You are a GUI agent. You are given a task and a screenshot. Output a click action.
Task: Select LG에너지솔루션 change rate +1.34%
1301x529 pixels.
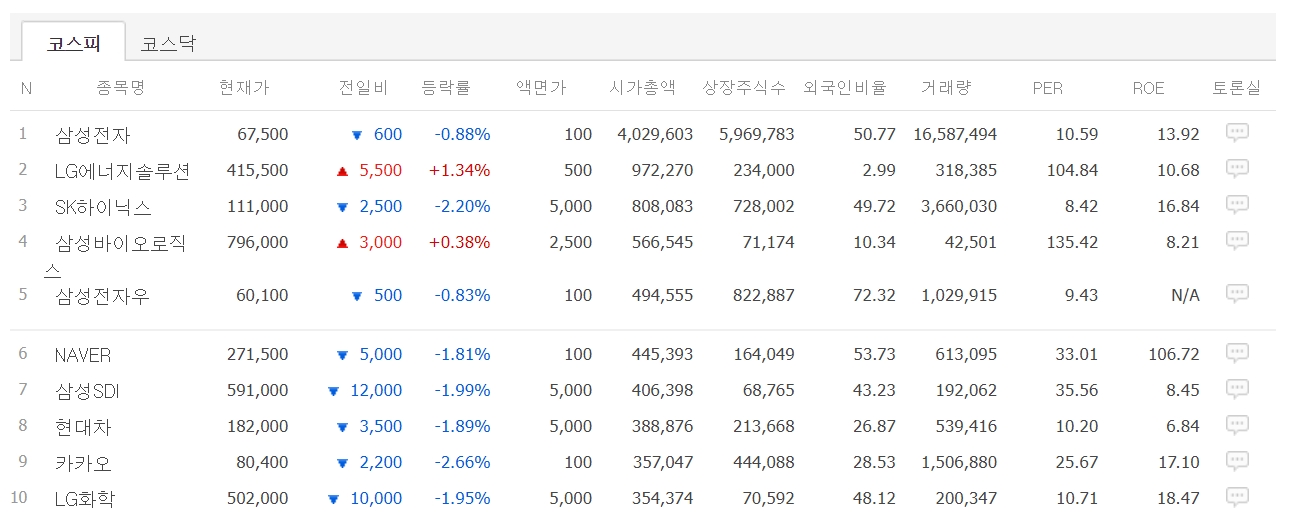click(x=460, y=170)
